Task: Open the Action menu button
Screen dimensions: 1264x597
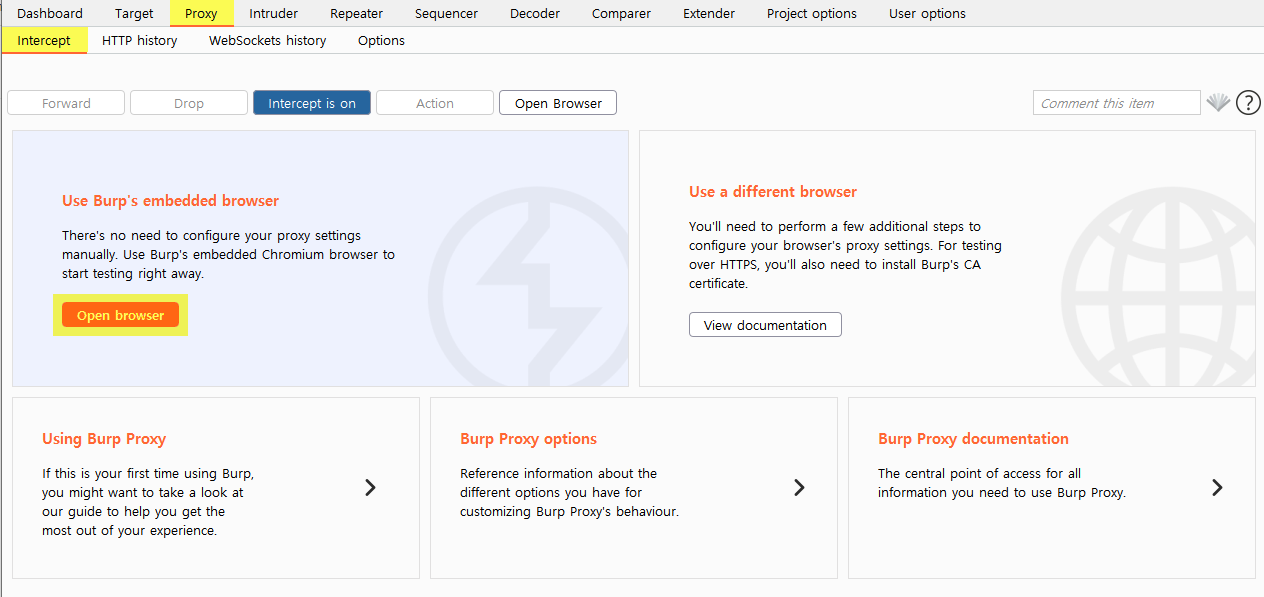Action: pos(435,103)
